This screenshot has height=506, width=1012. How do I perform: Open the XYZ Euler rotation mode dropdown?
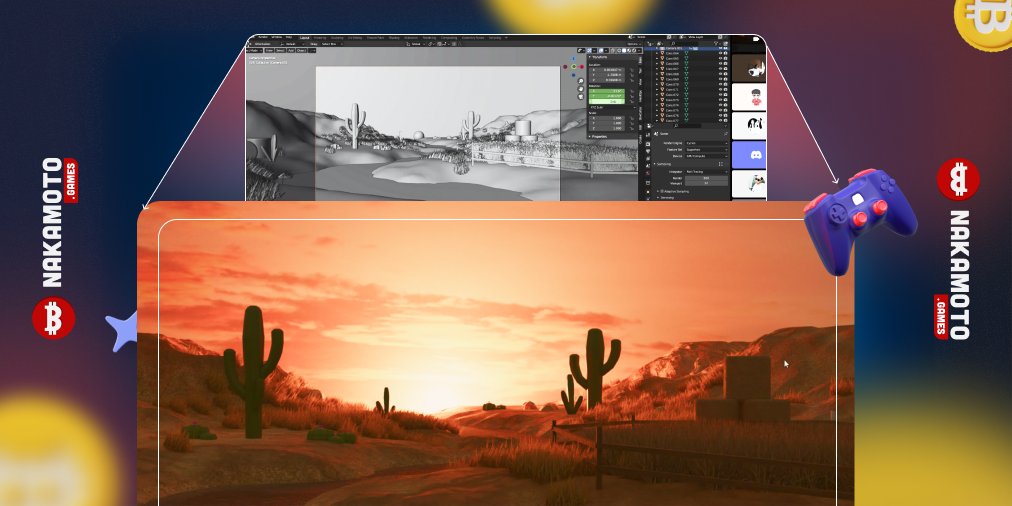tap(612, 107)
